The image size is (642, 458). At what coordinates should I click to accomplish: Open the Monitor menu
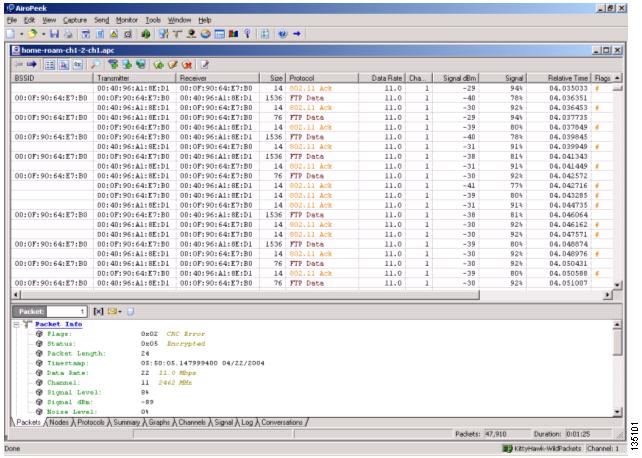127,20
